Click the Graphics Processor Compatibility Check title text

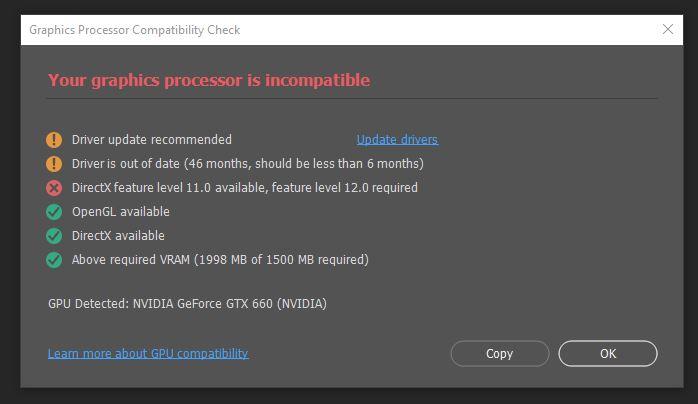pyautogui.click(x=134, y=30)
